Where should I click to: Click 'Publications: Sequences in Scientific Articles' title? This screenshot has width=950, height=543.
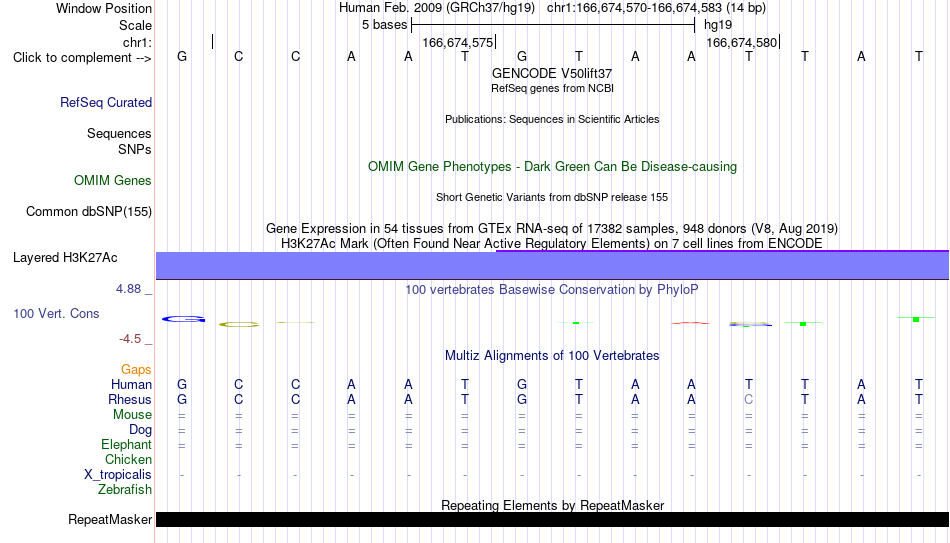pyautogui.click(x=552, y=119)
